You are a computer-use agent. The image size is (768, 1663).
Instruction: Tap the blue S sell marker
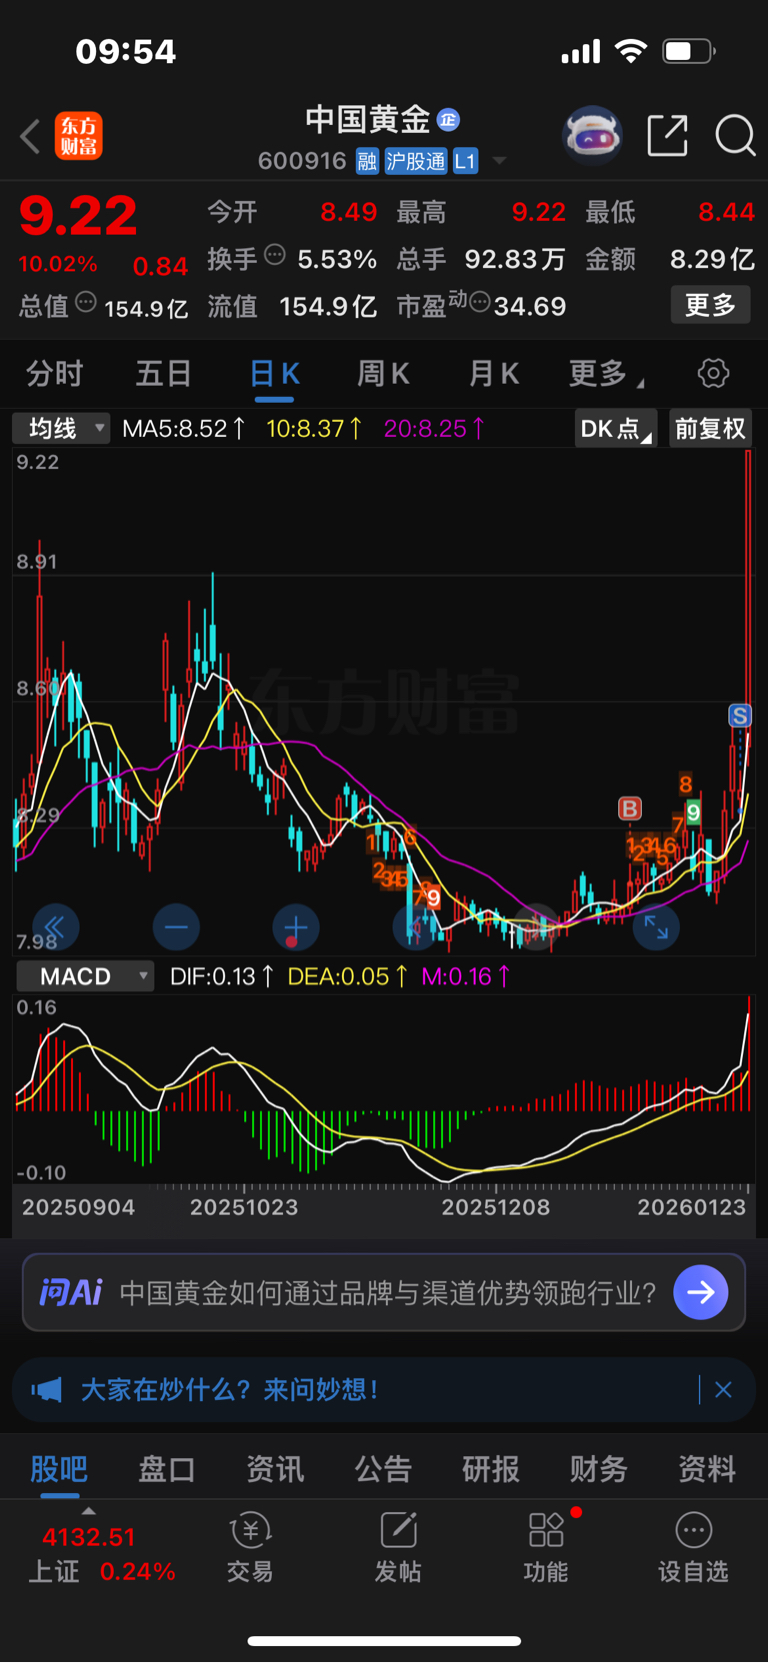pos(740,716)
